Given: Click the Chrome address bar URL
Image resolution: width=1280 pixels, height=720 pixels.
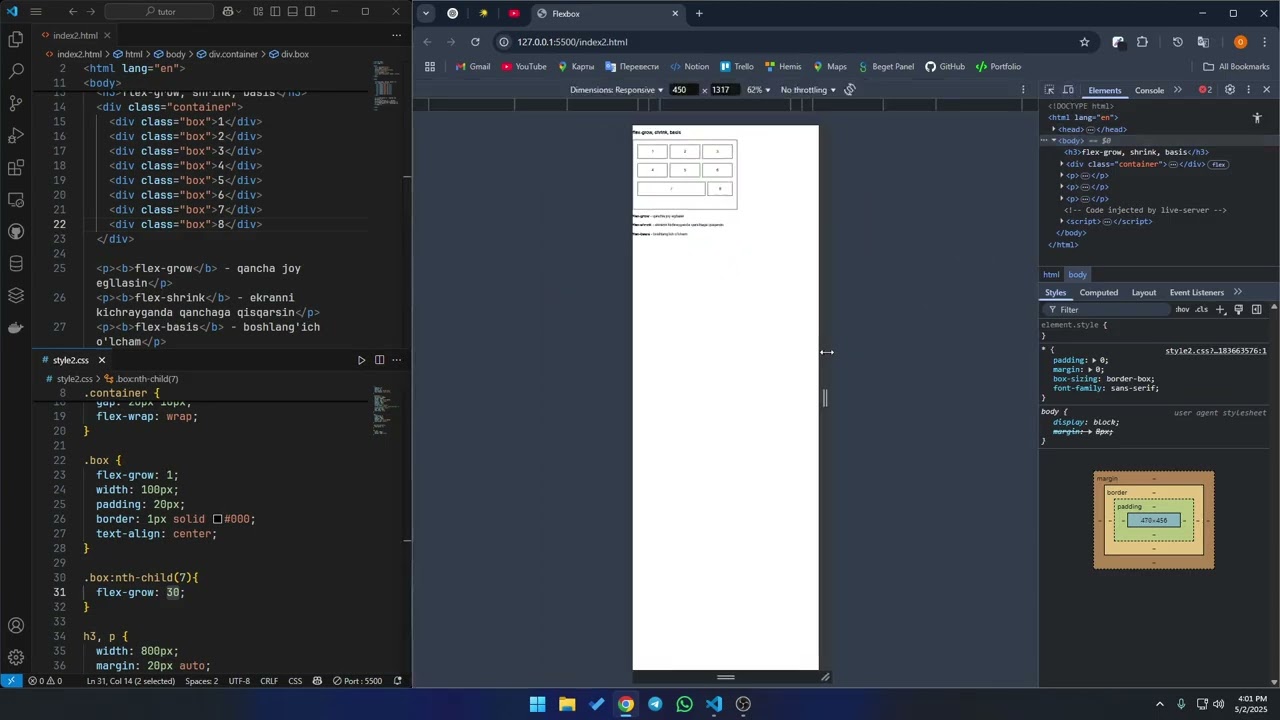Looking at the screenshot, I should coord(572,42).
